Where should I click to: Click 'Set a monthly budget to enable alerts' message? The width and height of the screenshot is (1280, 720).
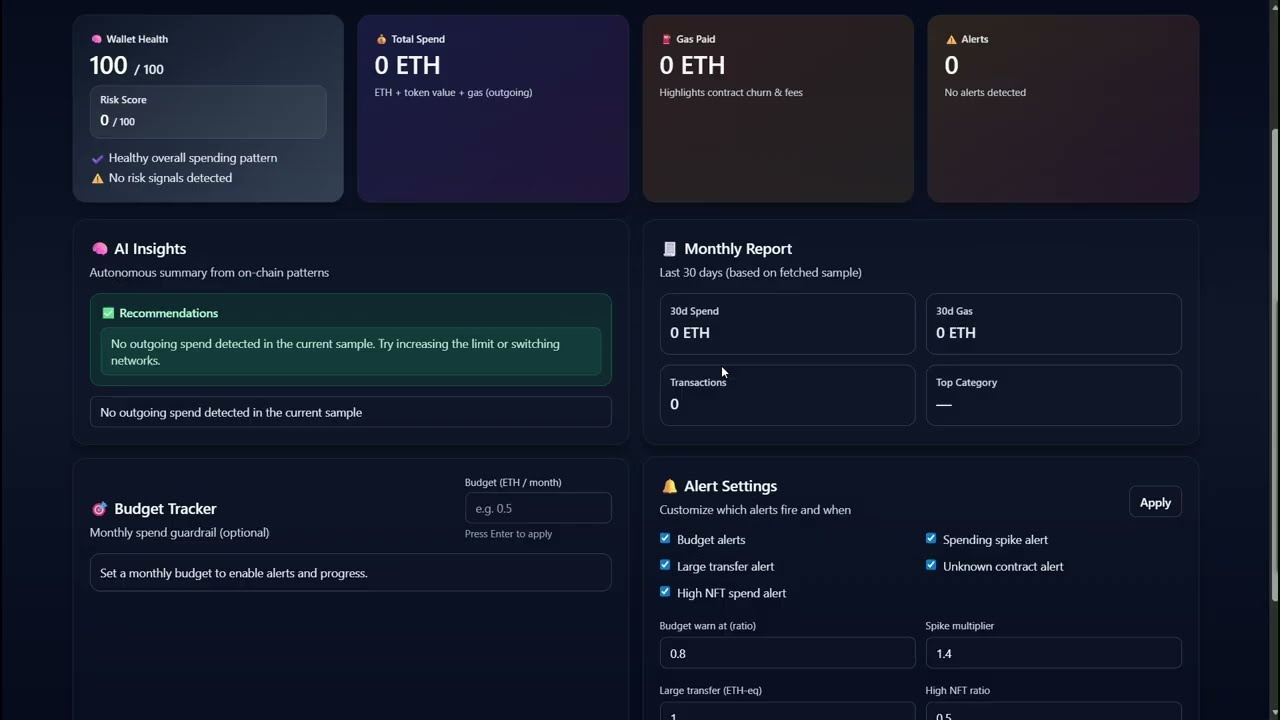click(x=350, y=573)
